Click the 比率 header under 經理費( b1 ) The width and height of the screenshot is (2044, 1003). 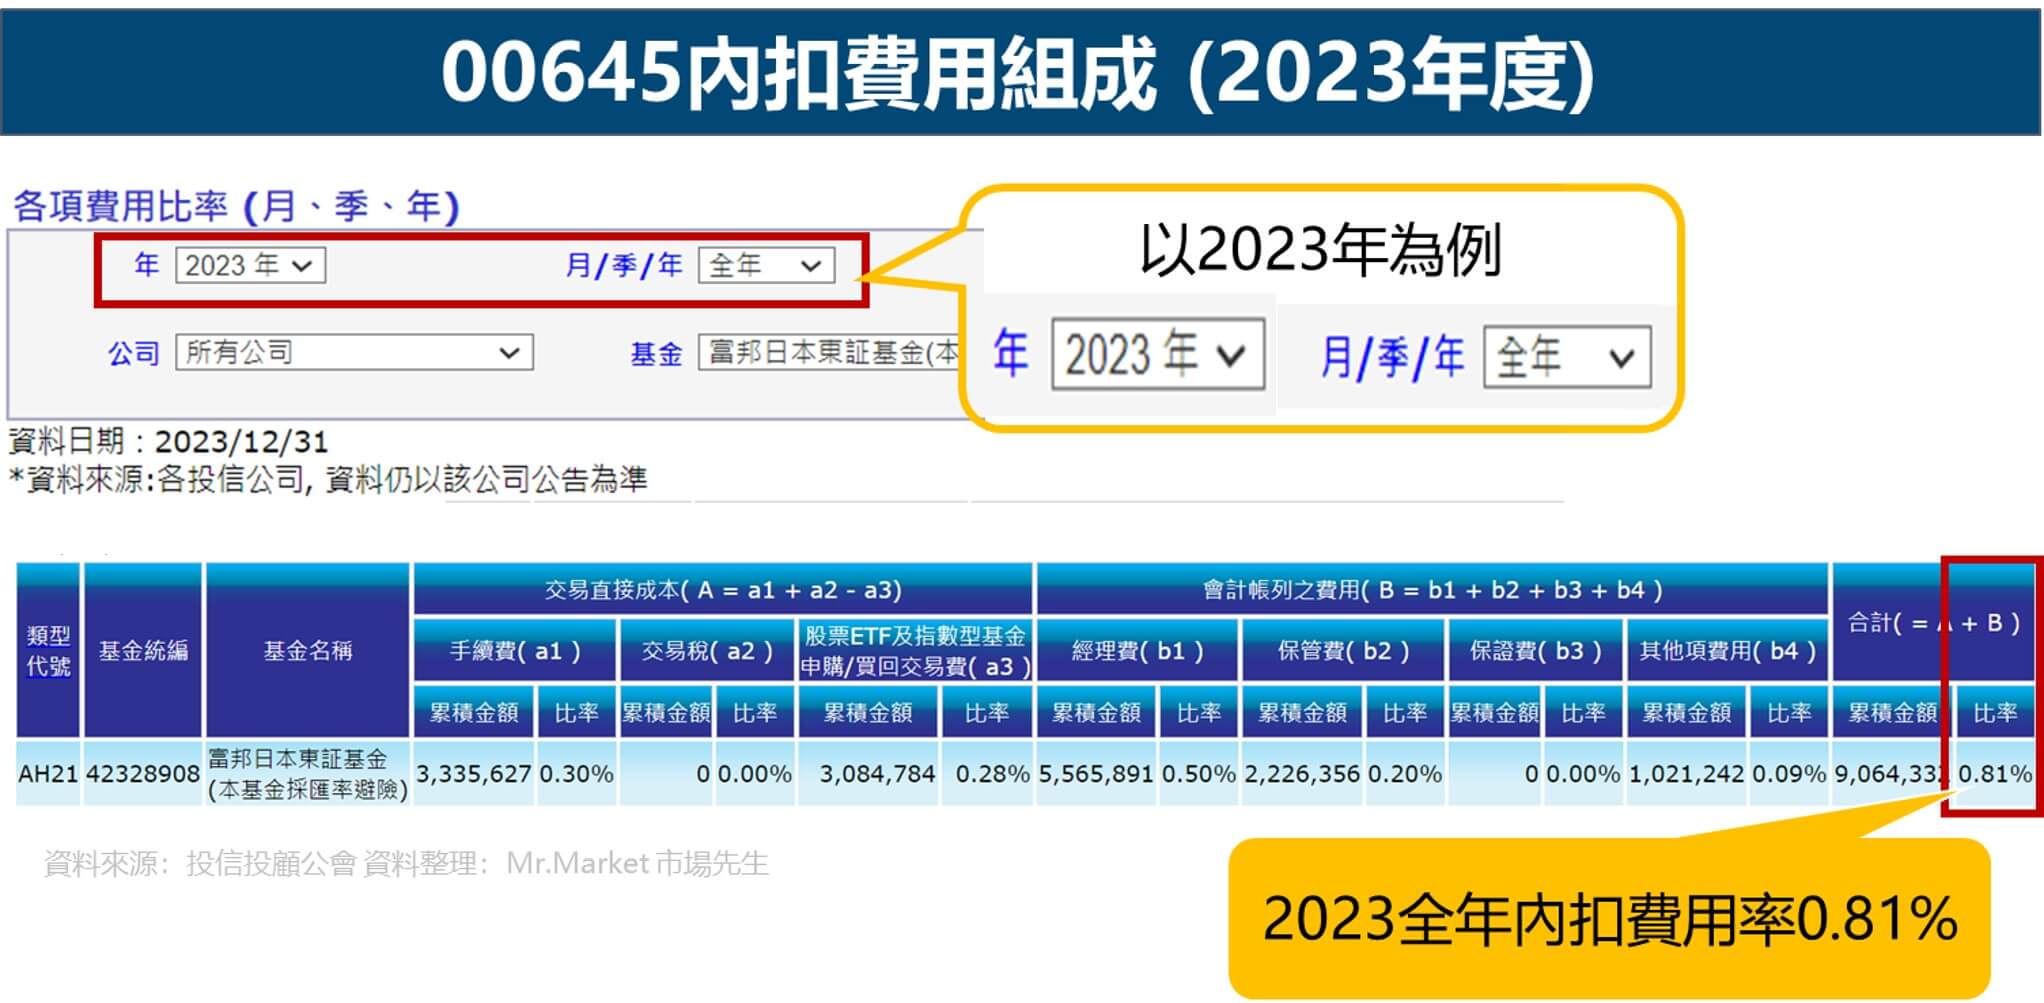click(1199, 713)
